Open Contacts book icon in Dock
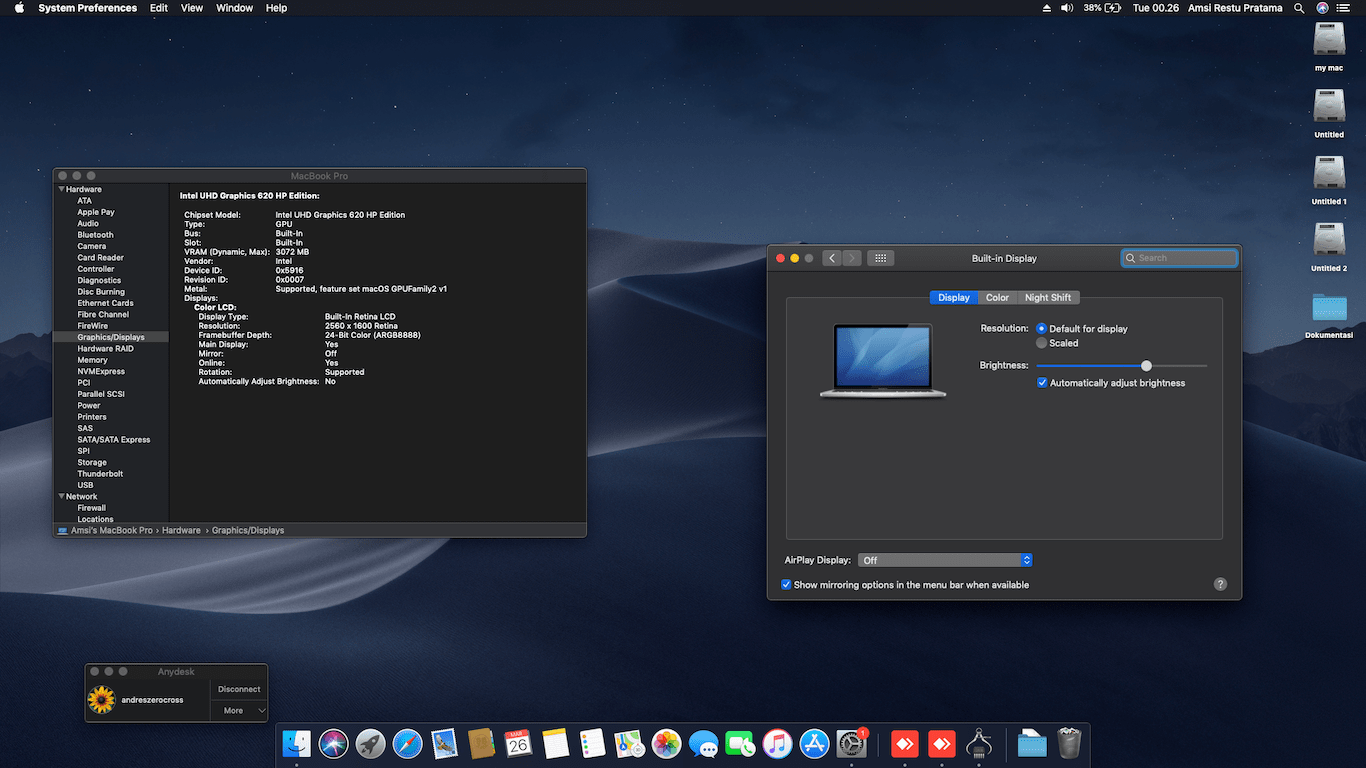Image resolution: width=1366 pixels, height=768 pixels. 481,744
